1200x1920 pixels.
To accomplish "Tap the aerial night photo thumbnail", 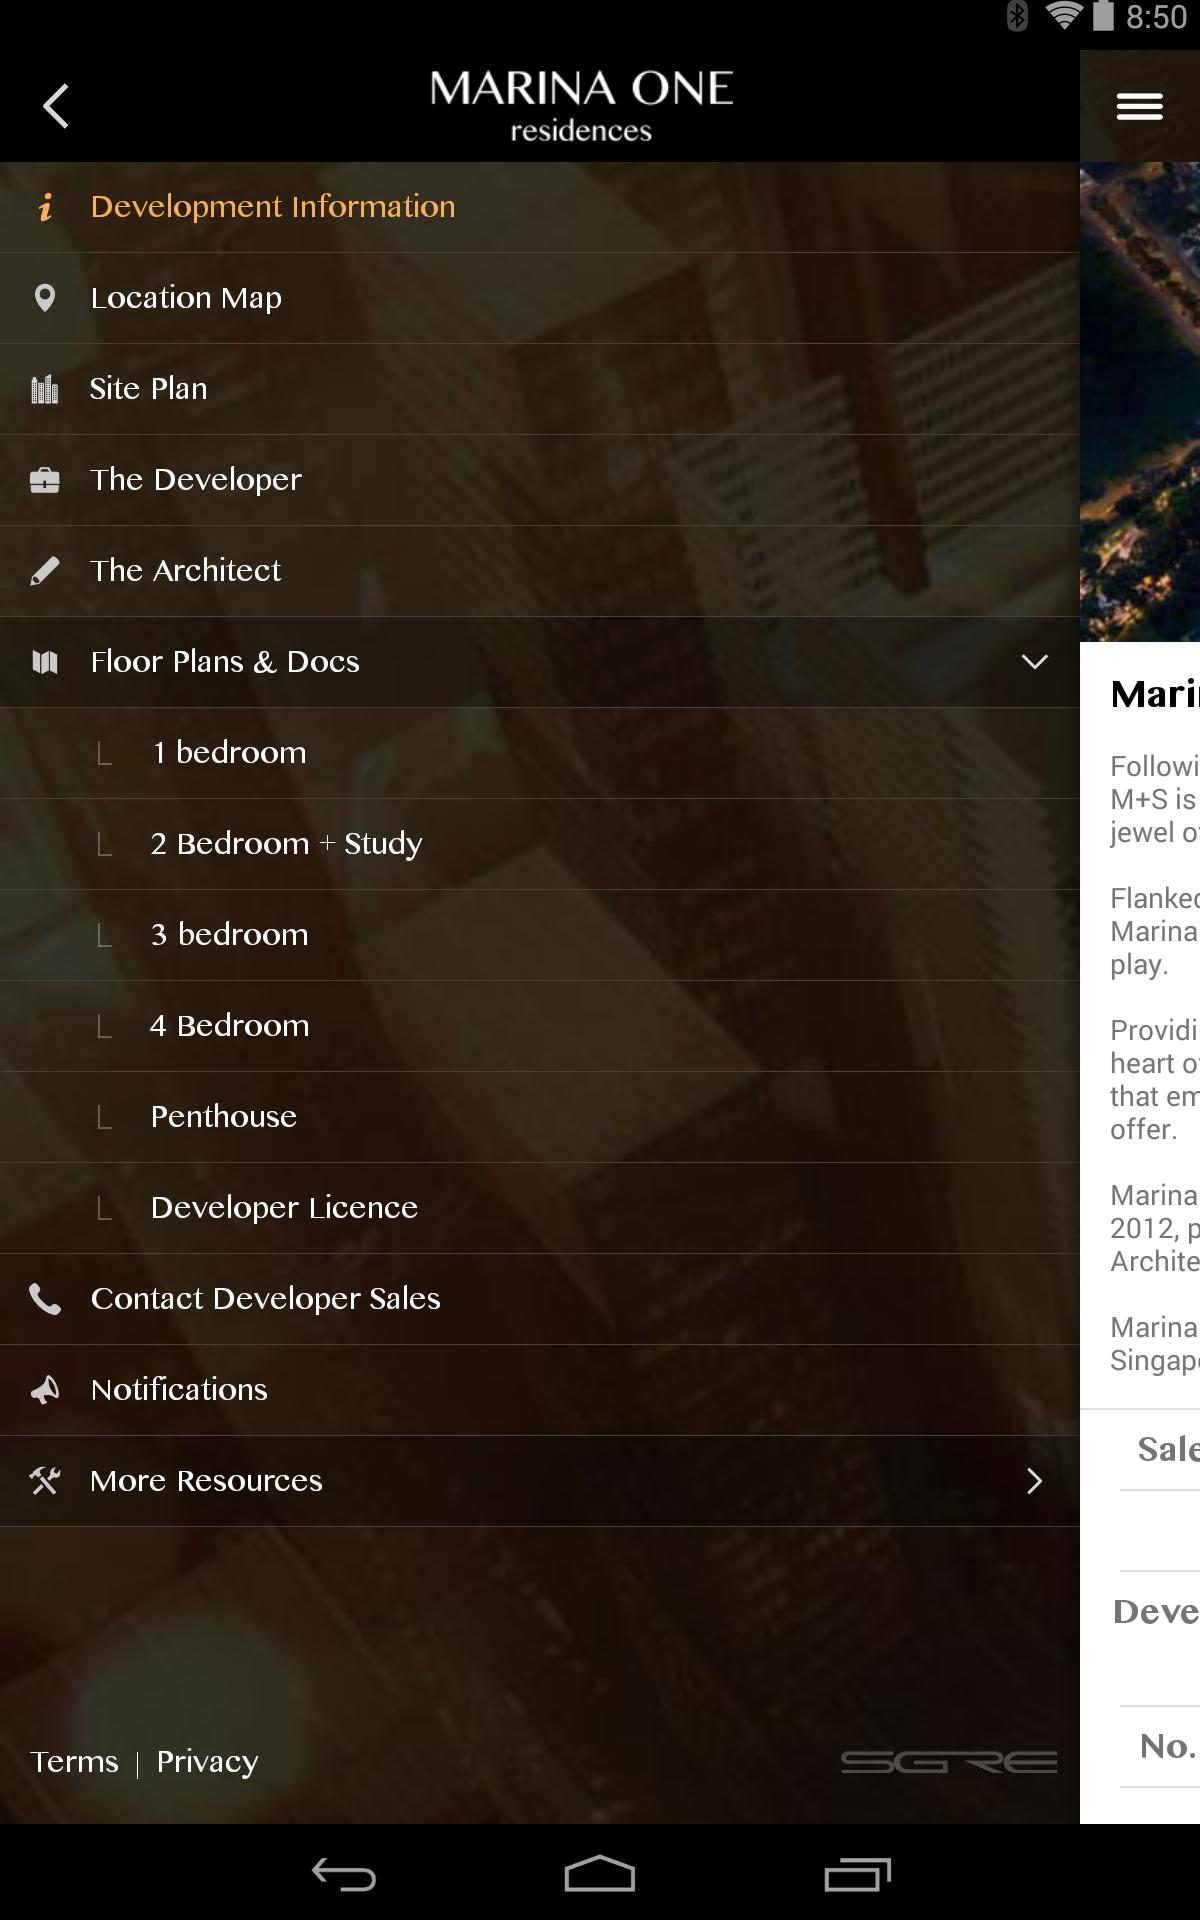I will tap(1140, 402).
